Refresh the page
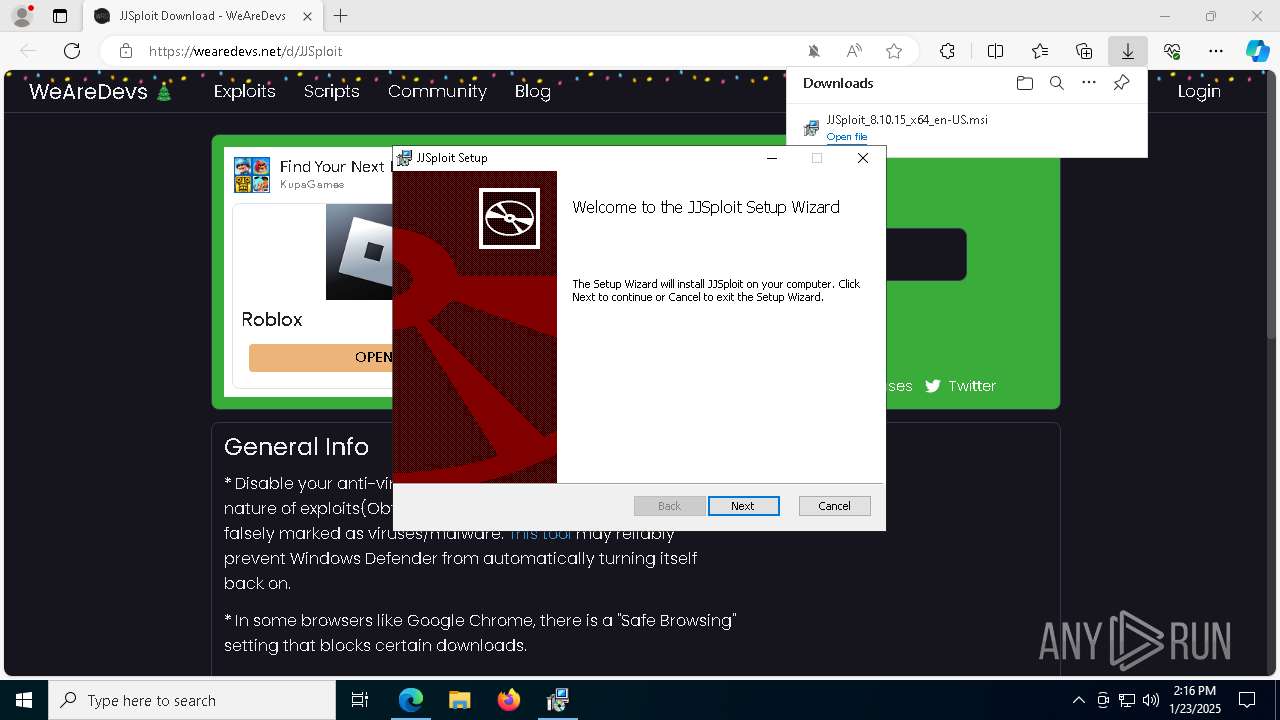Viewport: 1280px width, 720px height. coord(72,51)
